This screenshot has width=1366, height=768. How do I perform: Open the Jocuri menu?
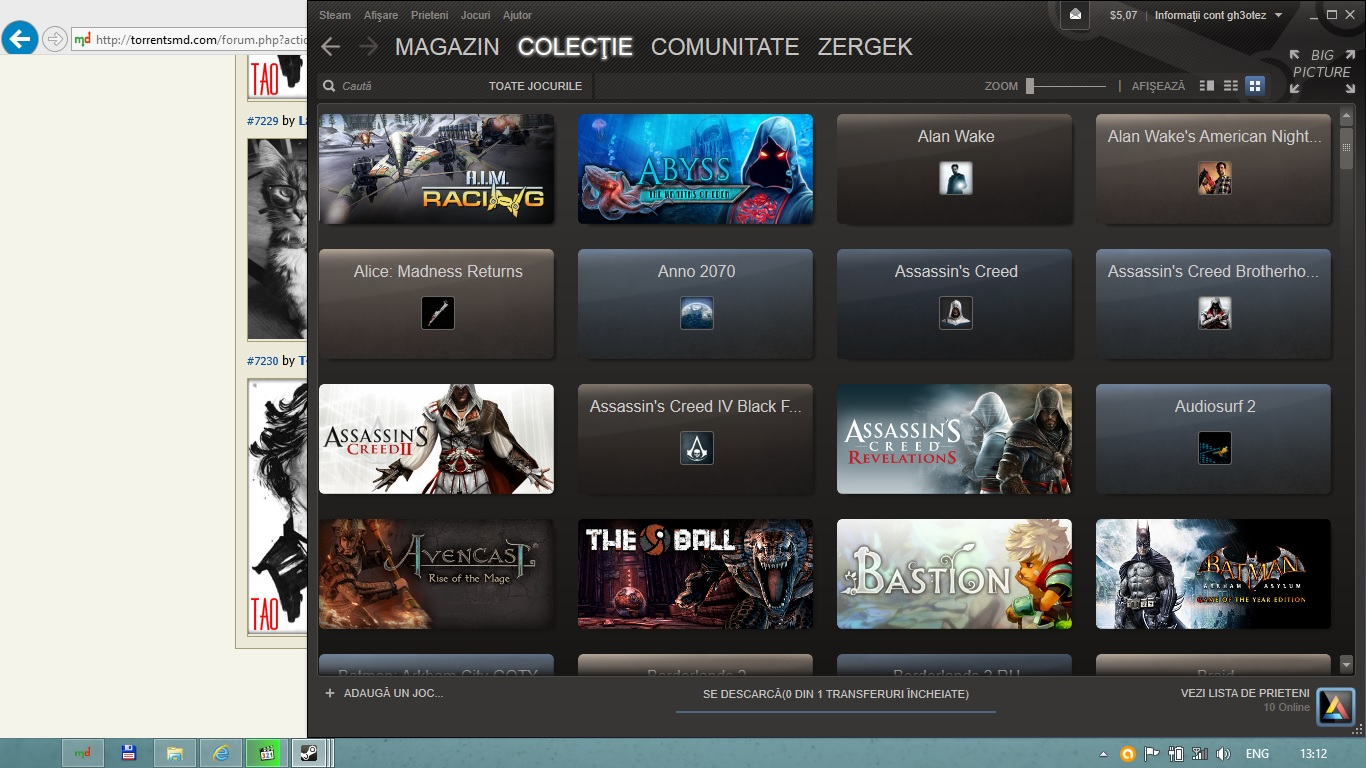[x=475, y=15]
